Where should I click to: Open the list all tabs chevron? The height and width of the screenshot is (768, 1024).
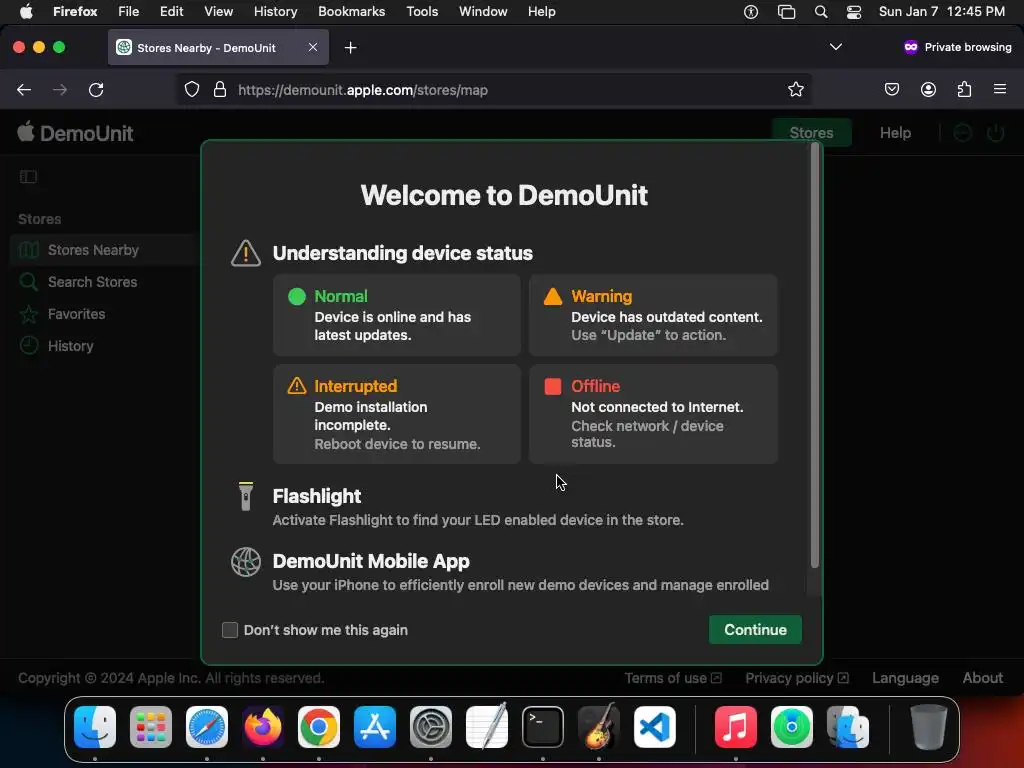[835, 47]
